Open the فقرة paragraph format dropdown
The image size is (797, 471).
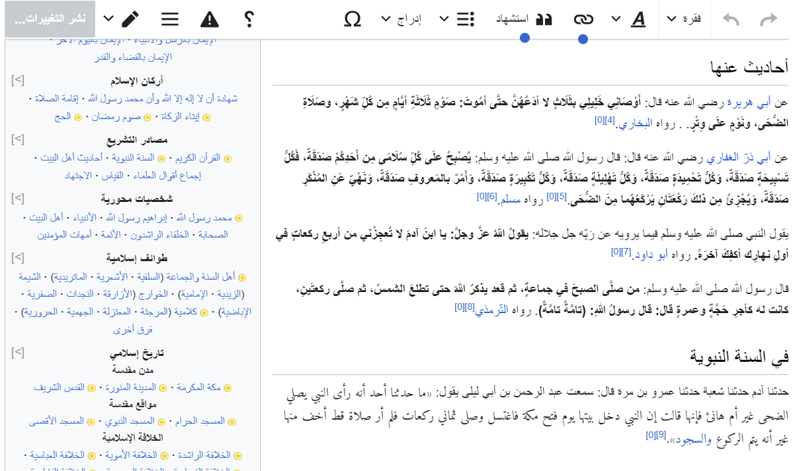[x=684, y=19]
